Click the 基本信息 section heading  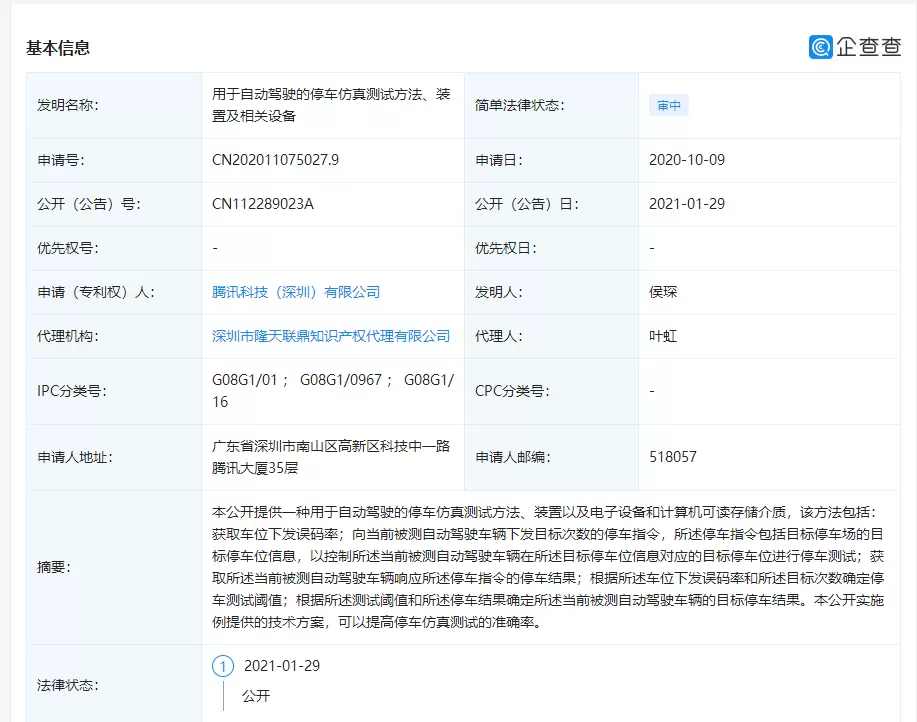58,48
